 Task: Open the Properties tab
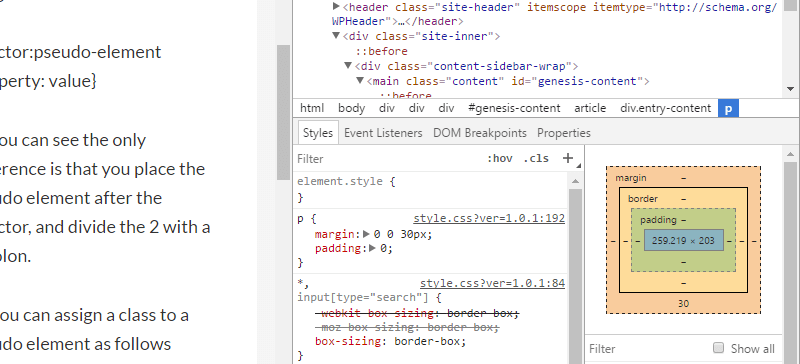coord(564,133)
